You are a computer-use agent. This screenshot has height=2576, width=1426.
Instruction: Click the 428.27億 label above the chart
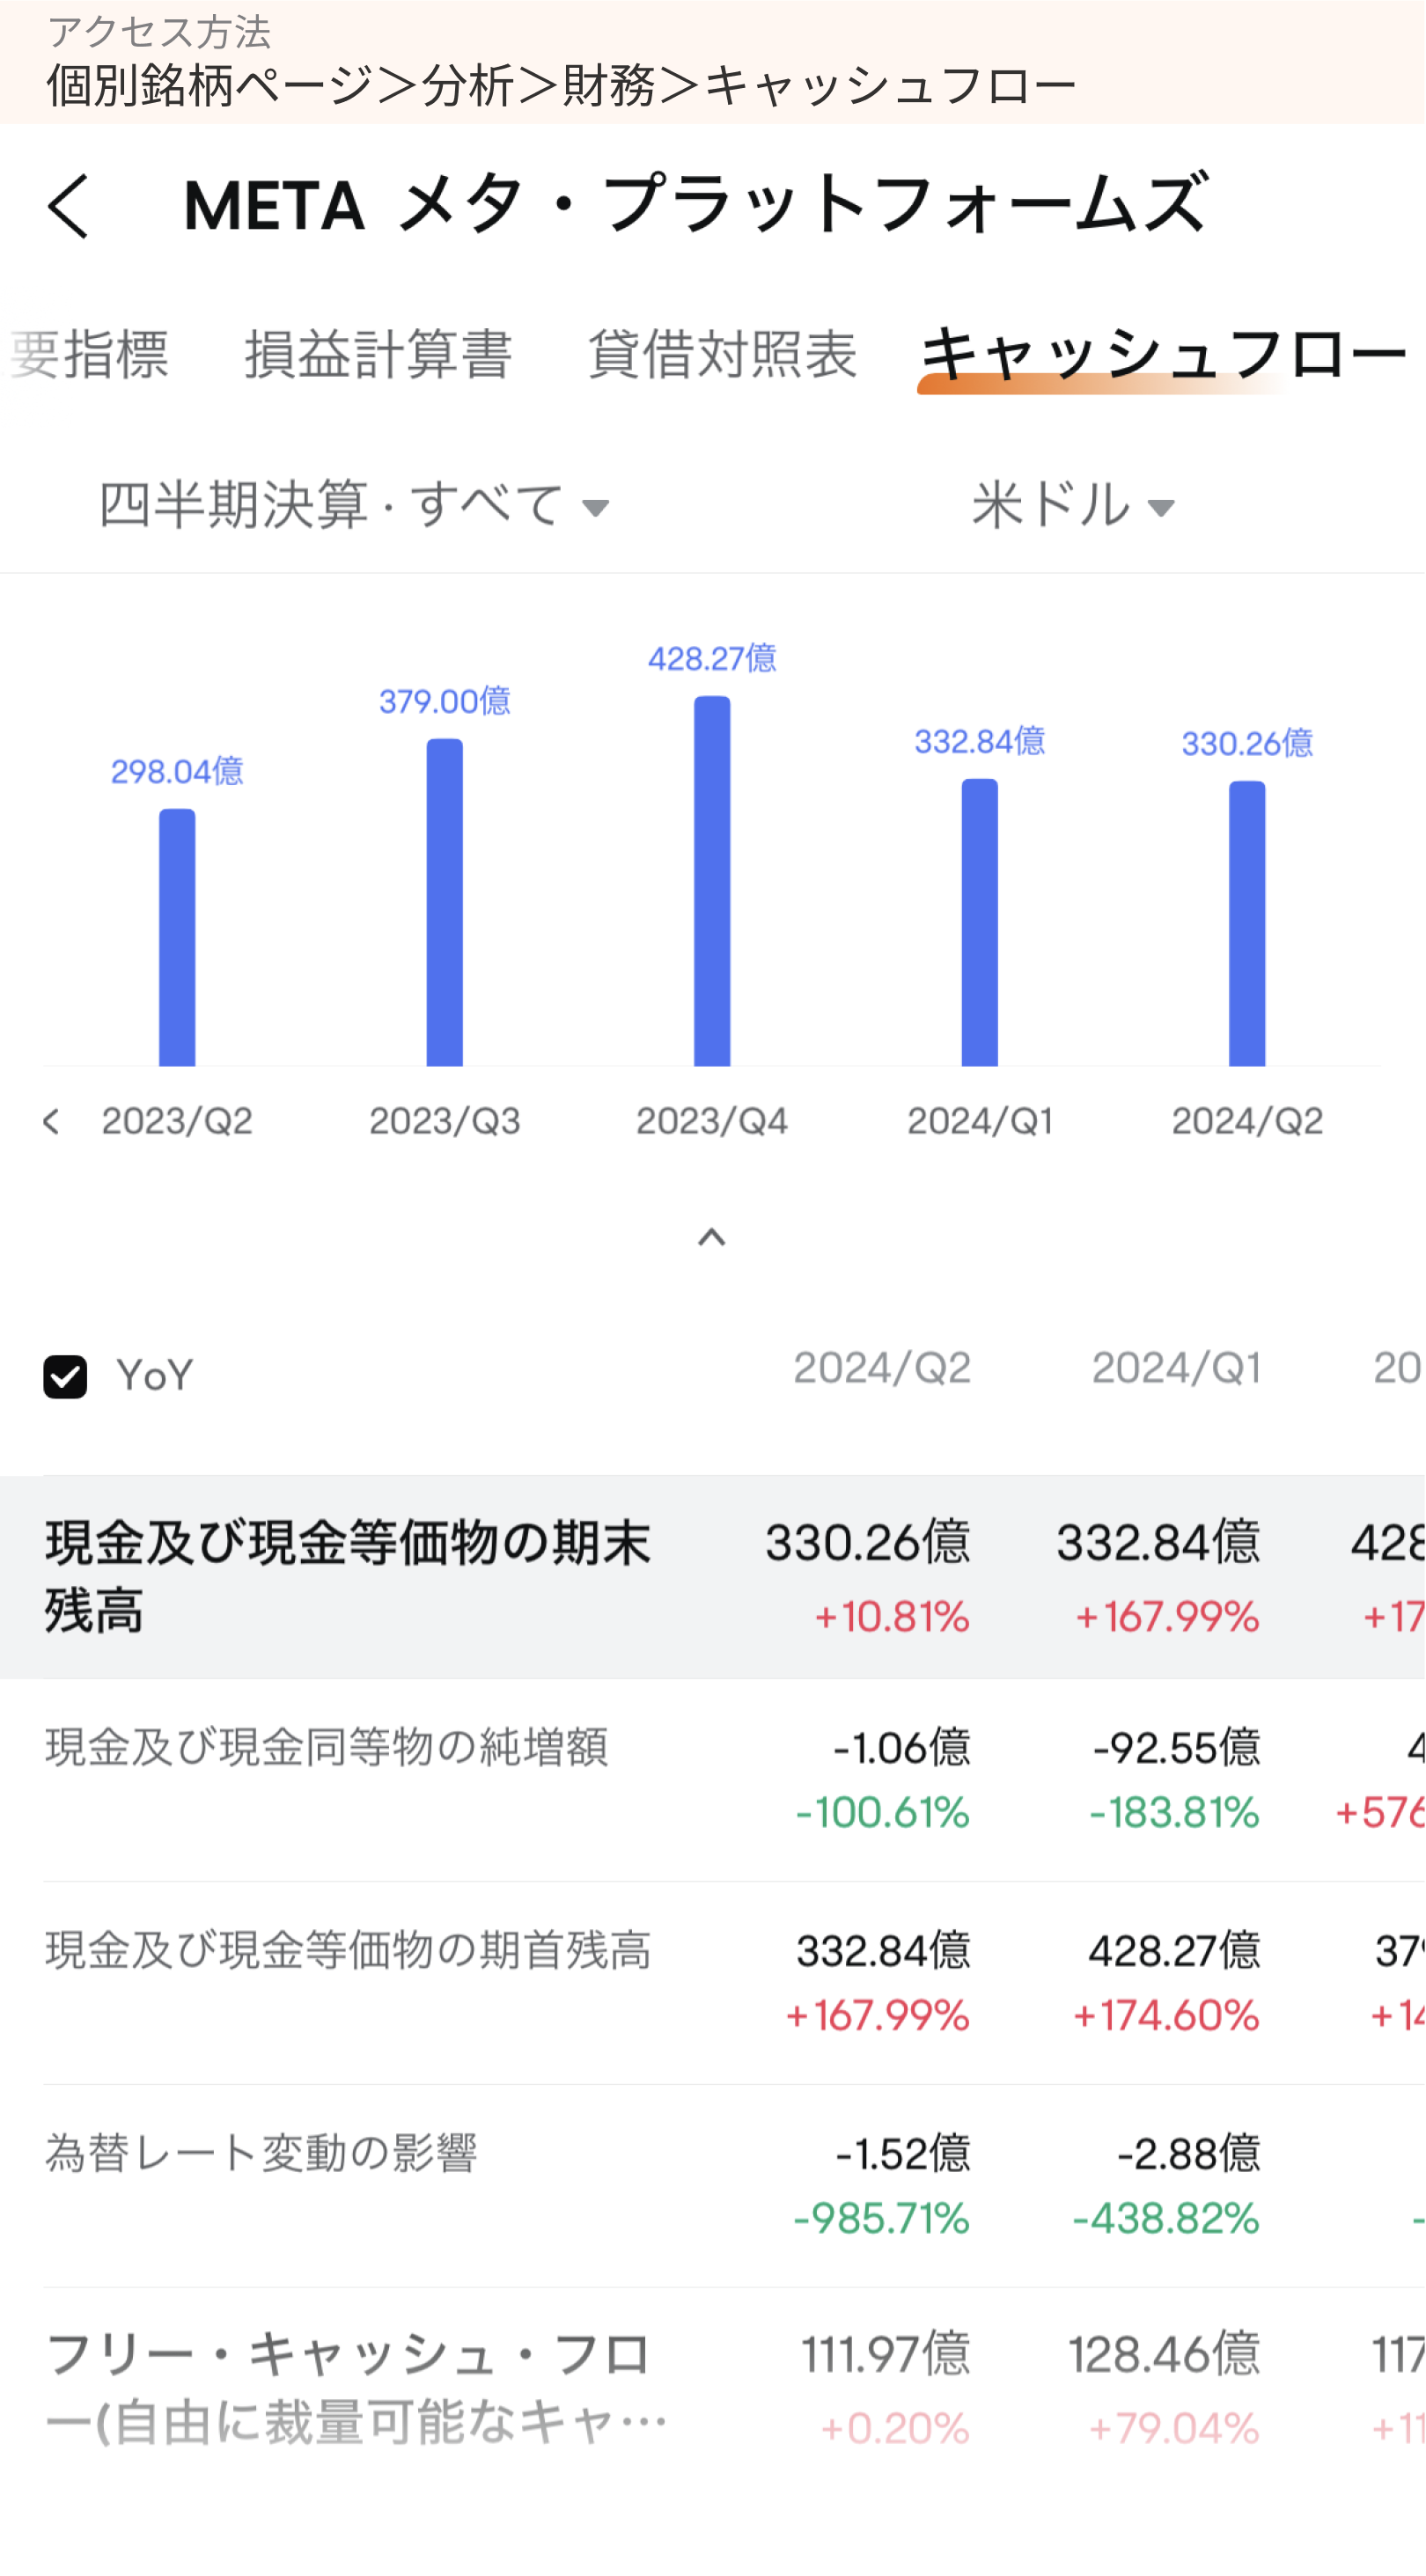[x=712, y=658]
